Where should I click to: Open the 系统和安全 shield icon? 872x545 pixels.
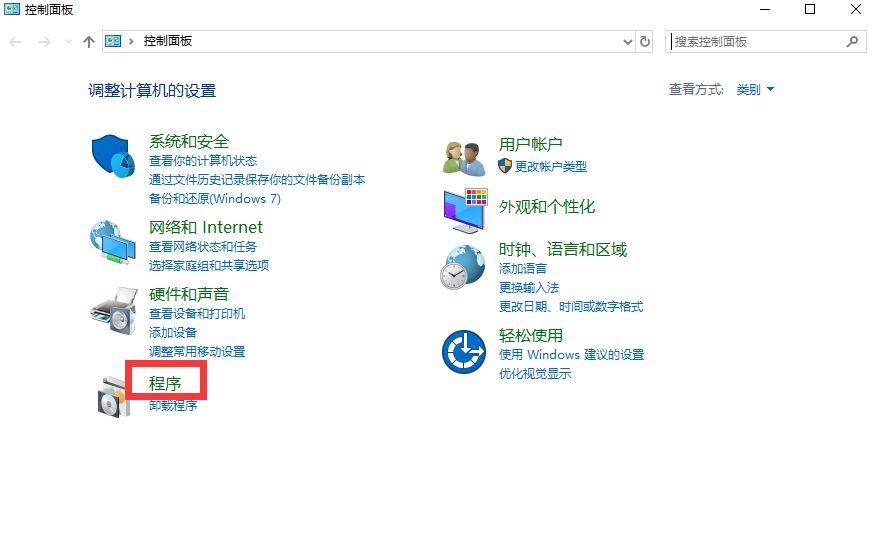click(113, 156)
